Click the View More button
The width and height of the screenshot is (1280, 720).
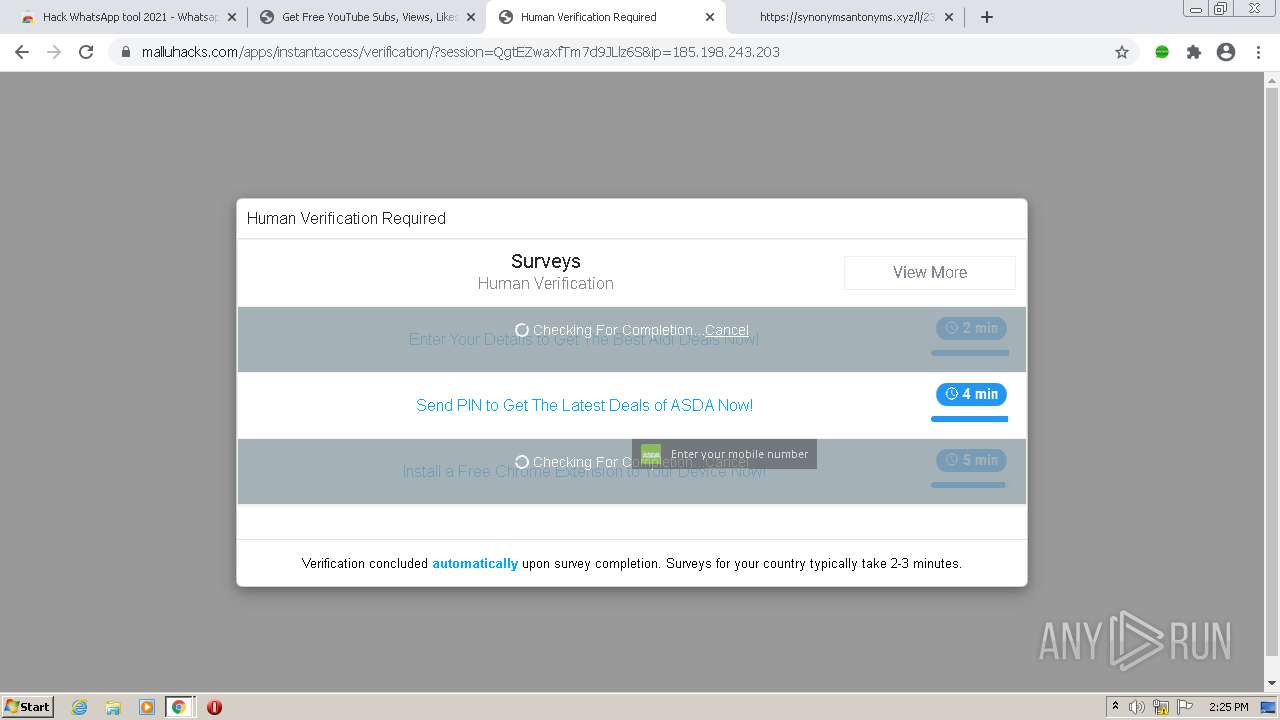[930, 272]
